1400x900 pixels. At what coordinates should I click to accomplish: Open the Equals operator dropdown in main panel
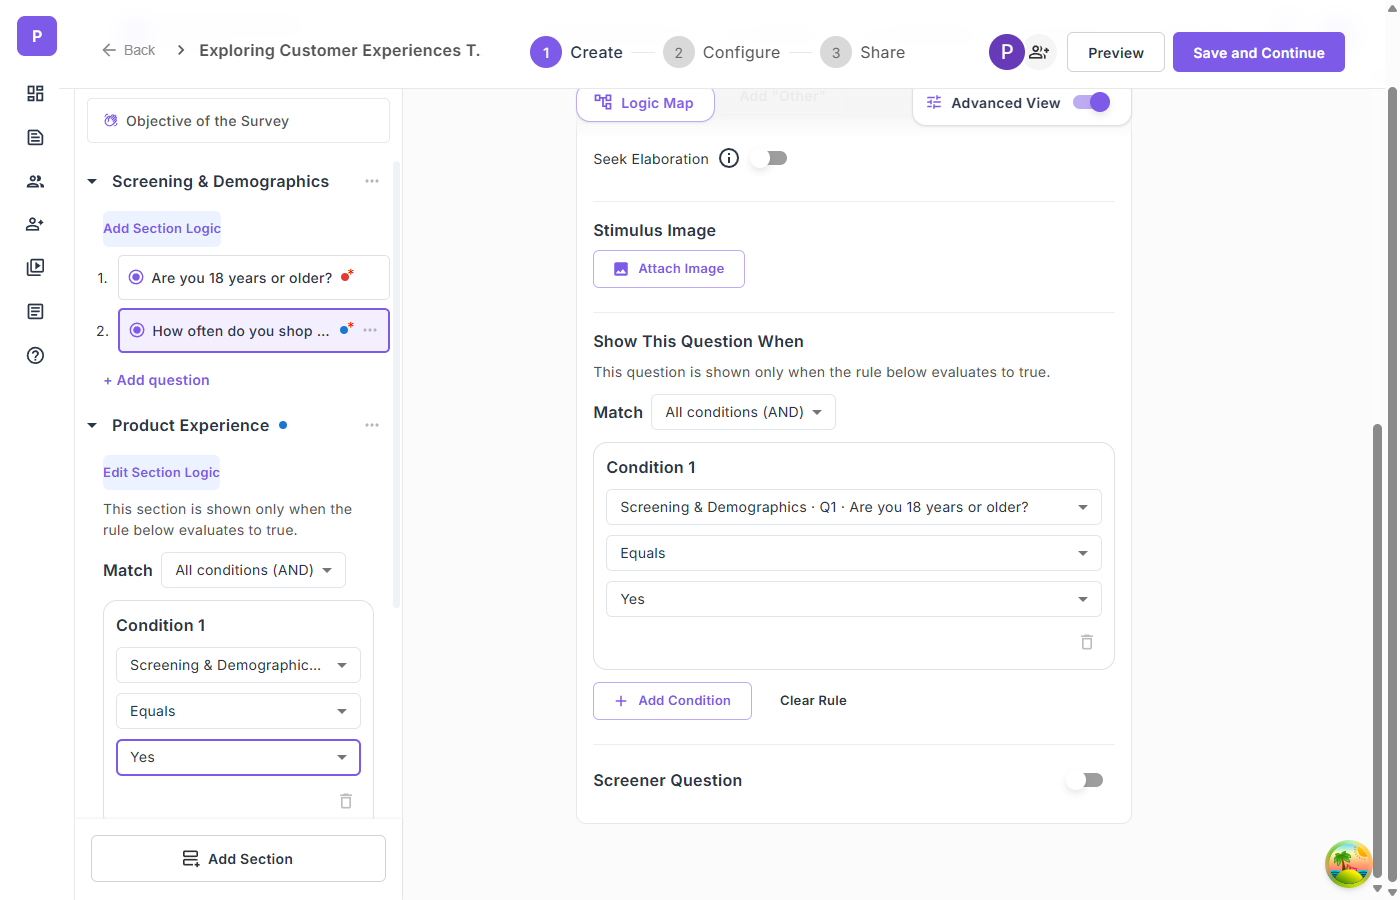853,554
